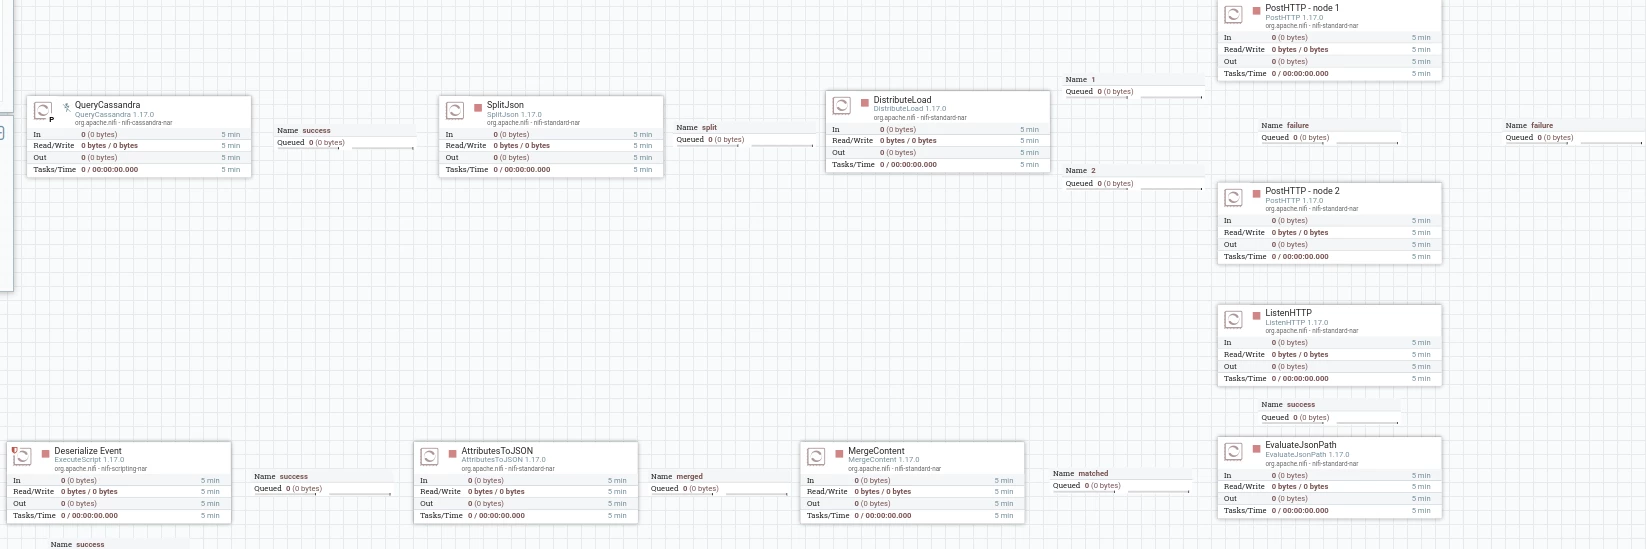Select the 'Deserialize Event' processor title
This screenshot has width=1646, height=549.
[x=88, y=451]
